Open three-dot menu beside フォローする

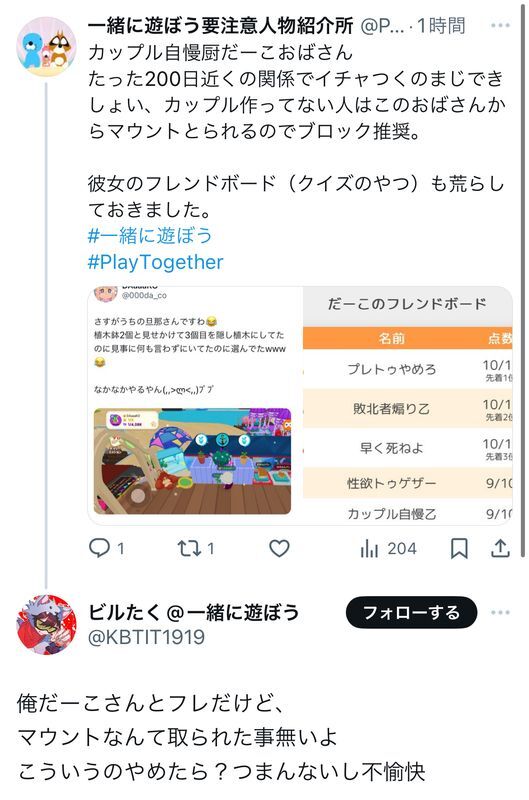[x=500, y=612]
